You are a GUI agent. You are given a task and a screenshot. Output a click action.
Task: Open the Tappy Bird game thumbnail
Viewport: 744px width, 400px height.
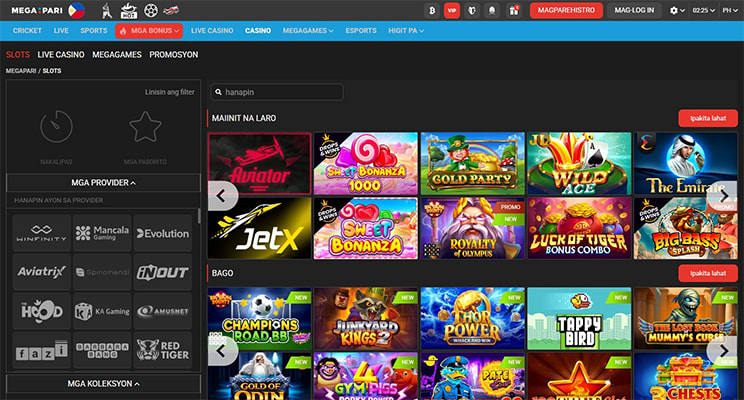pyautogui.click(x=579, y=318)
